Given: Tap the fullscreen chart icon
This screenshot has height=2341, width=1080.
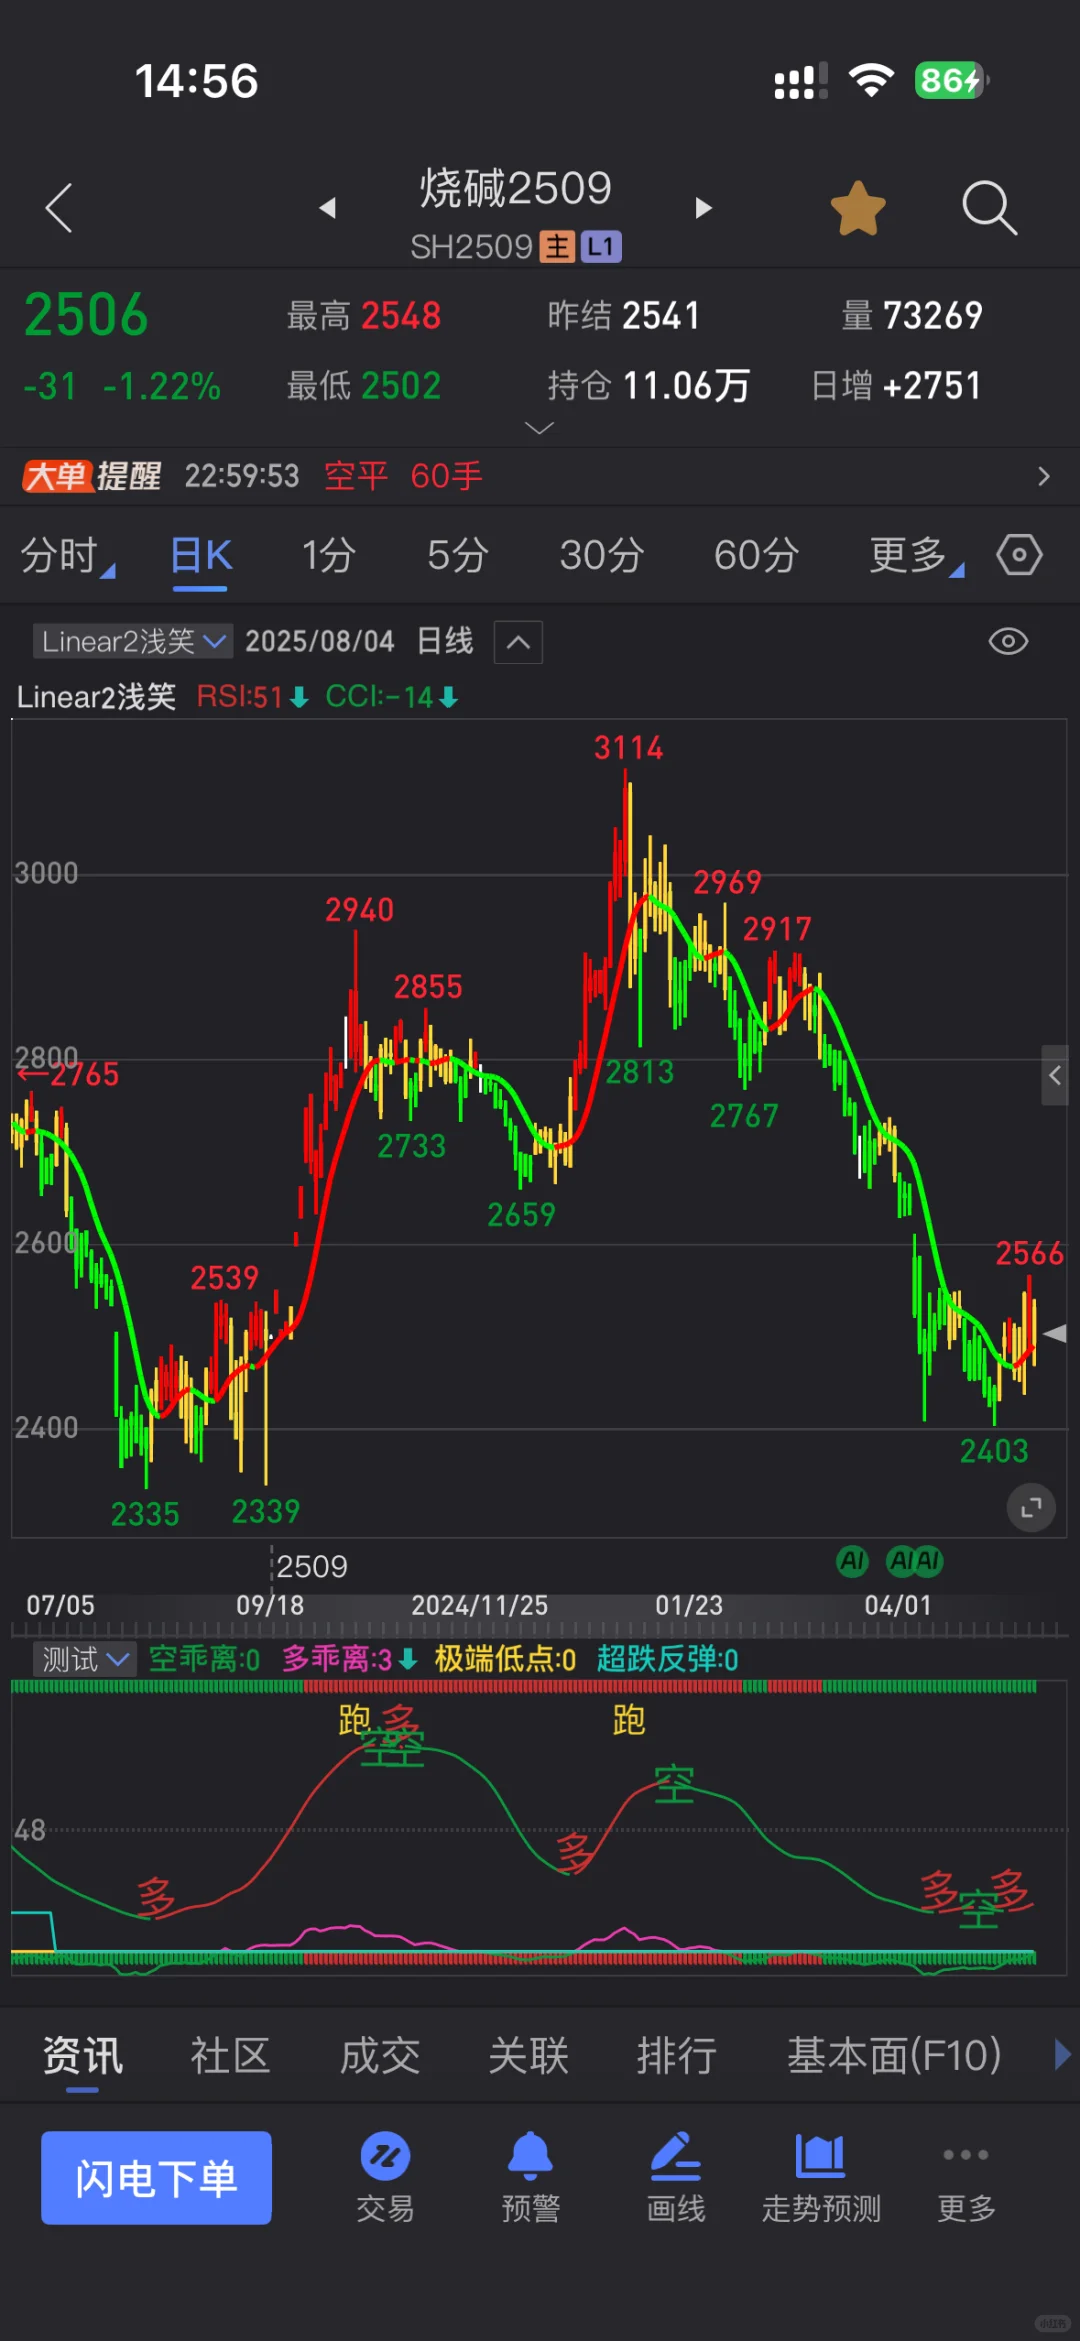Looking at the screenshot, I should tap(1031, 1507).
